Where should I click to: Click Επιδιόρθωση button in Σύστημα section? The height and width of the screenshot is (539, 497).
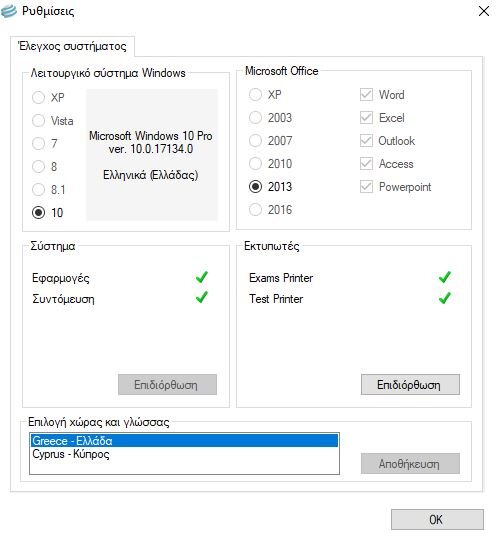tap(167, 385)
